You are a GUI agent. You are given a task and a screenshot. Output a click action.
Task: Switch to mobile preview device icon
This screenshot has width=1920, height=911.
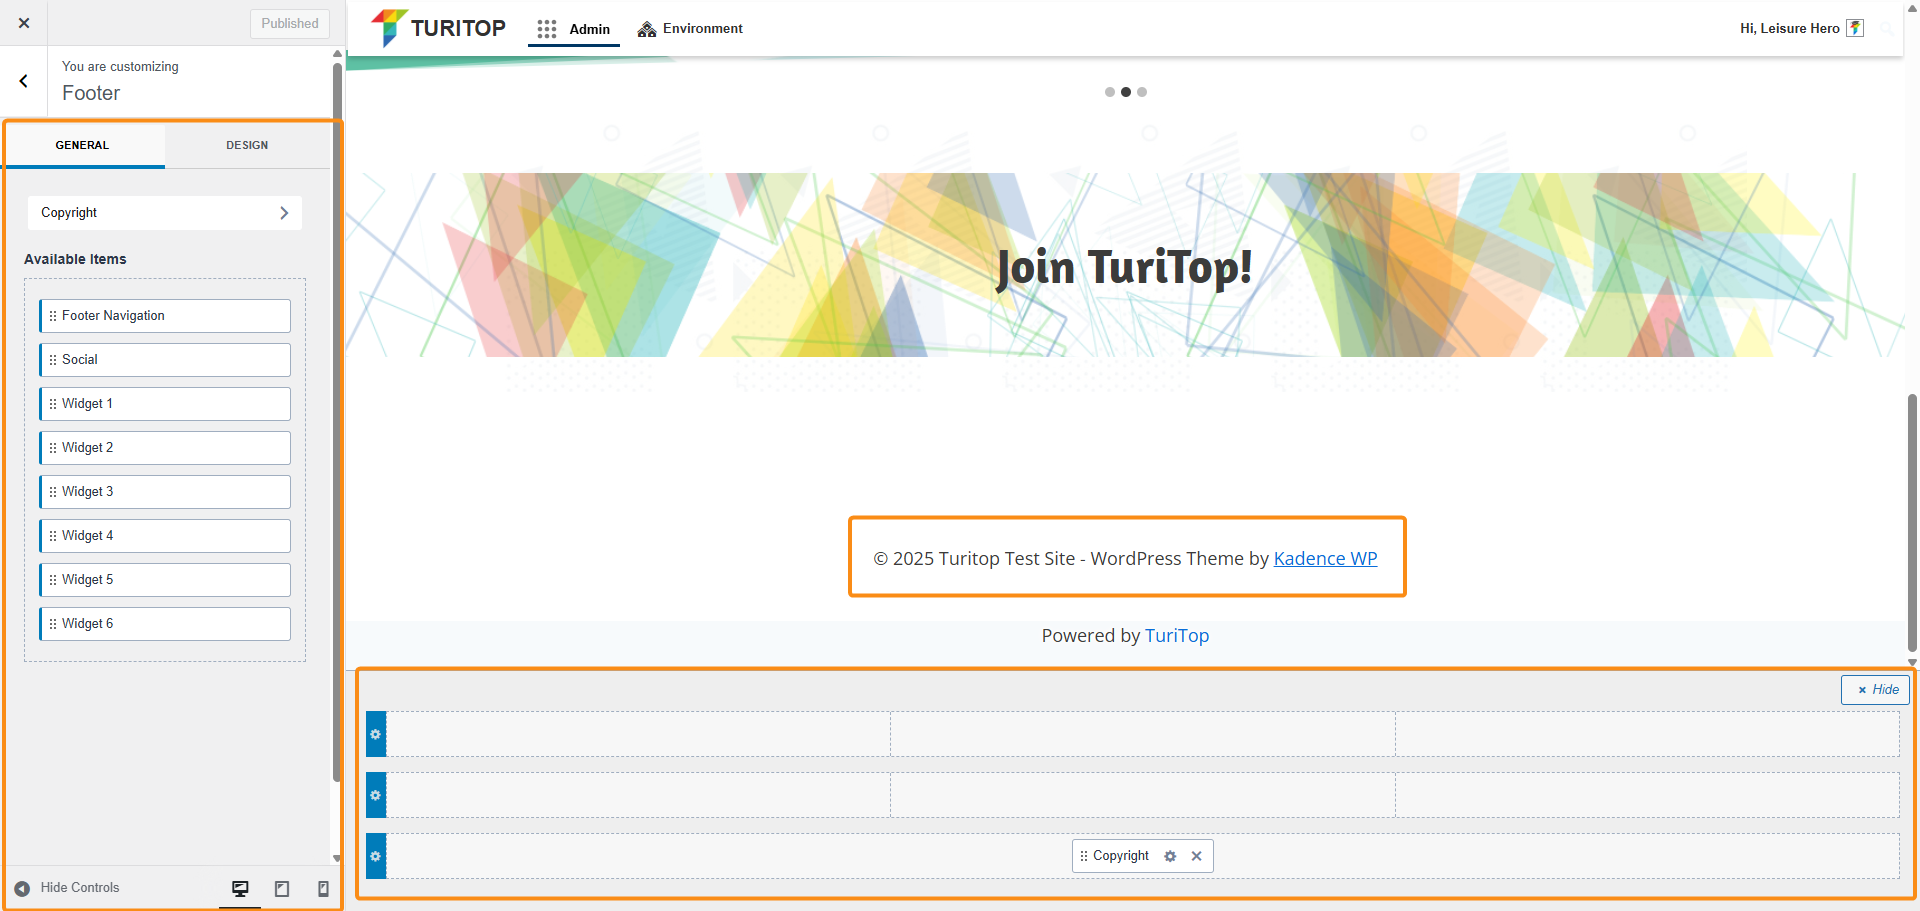[x=323, y=888]
